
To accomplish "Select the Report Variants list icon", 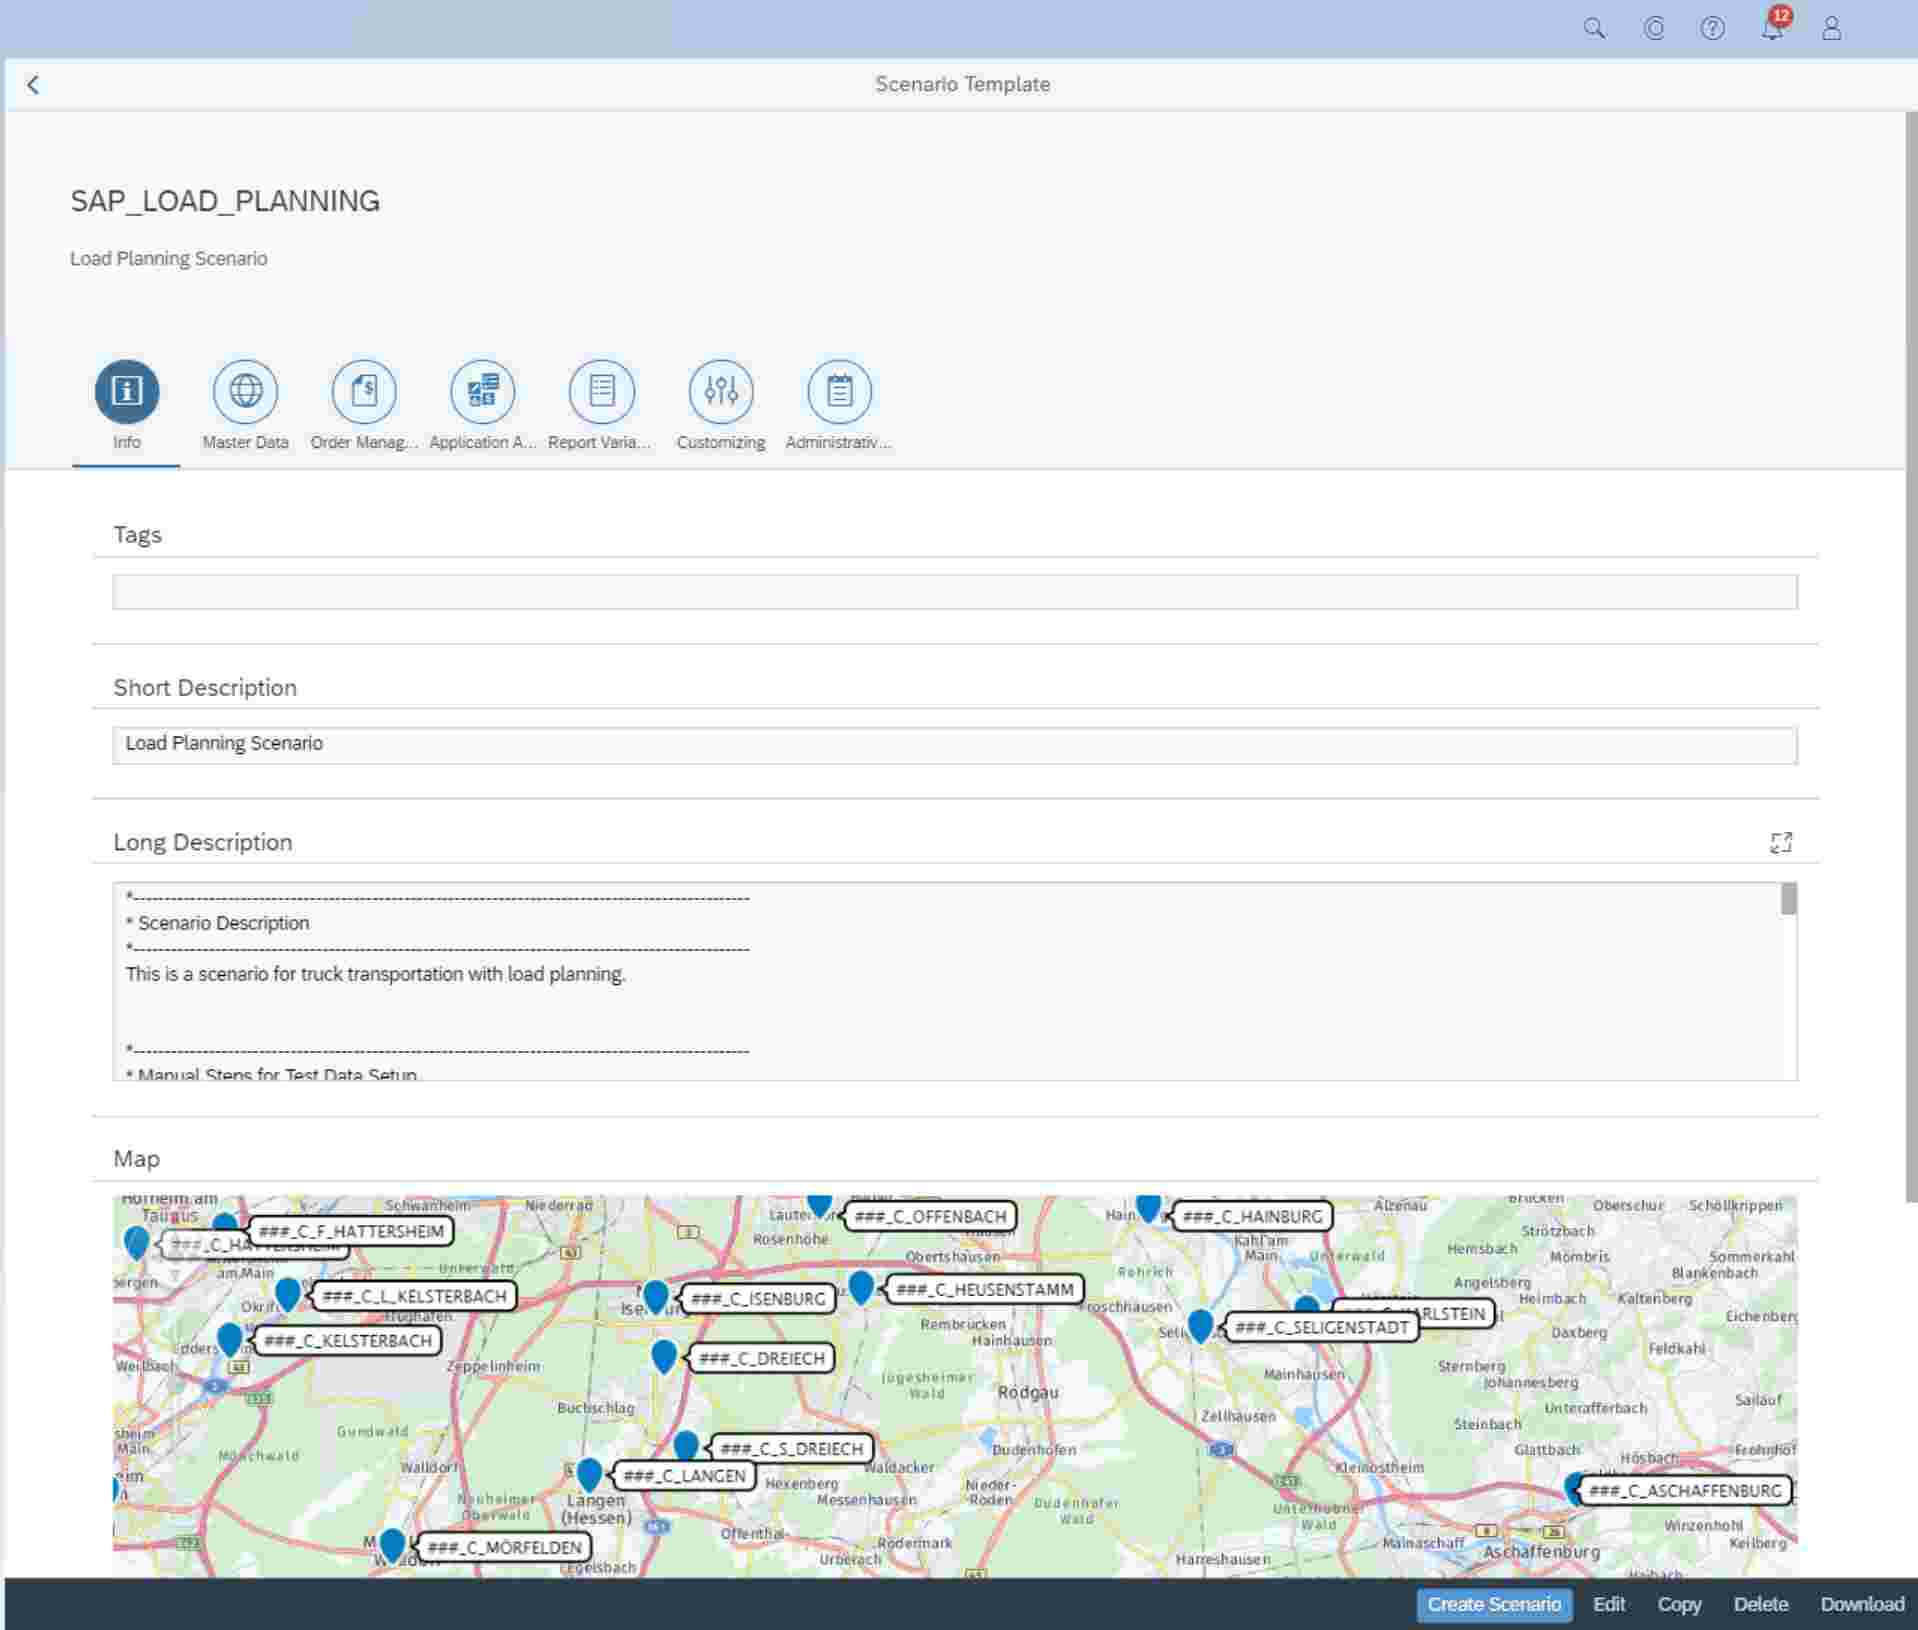I will click(601, 391).
